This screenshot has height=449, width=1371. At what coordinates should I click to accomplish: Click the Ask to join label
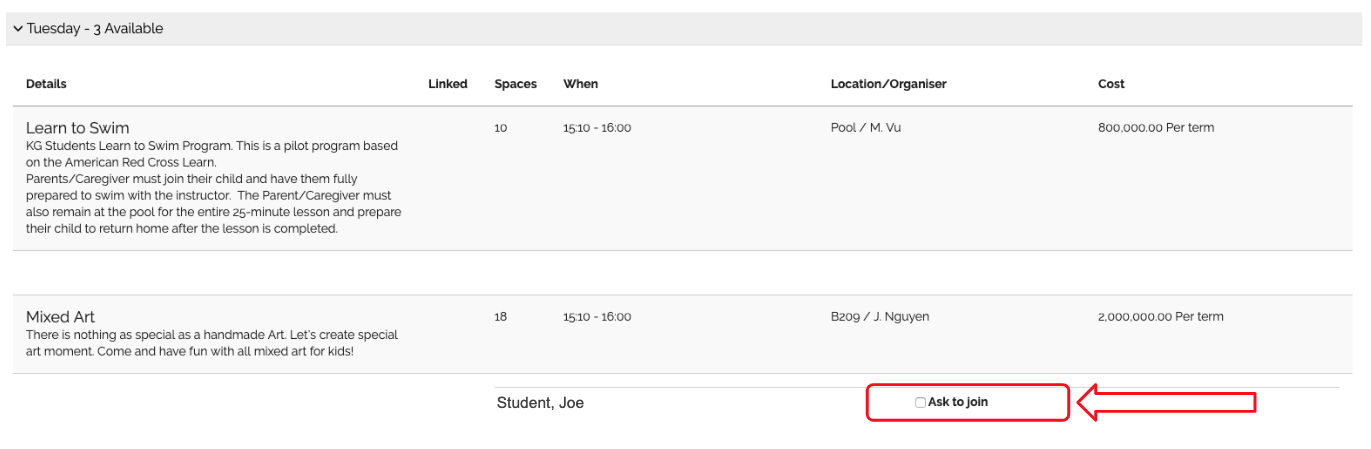[958, 402]
